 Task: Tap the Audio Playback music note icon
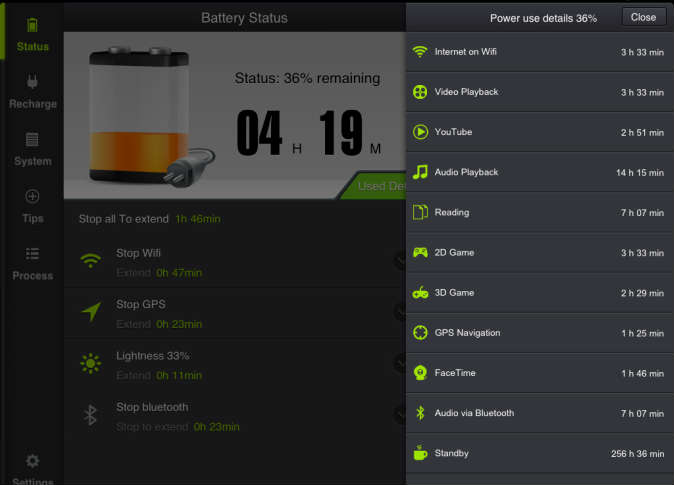(x=420, y=172)
